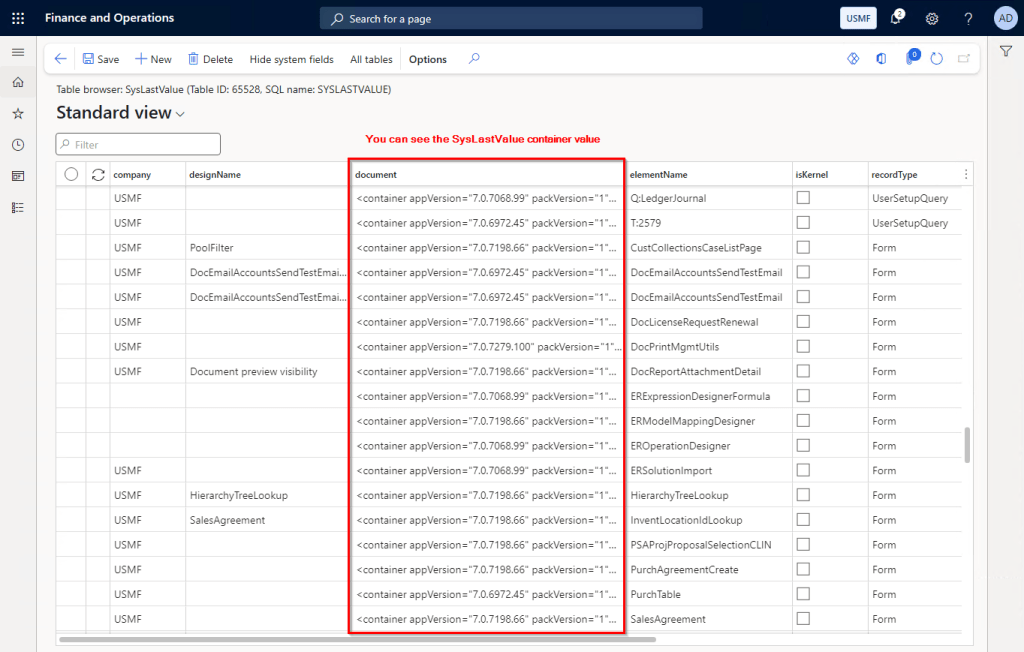
Task: Toggle the isKernel checkbox for PurchTable row
Action: point(803,593)
